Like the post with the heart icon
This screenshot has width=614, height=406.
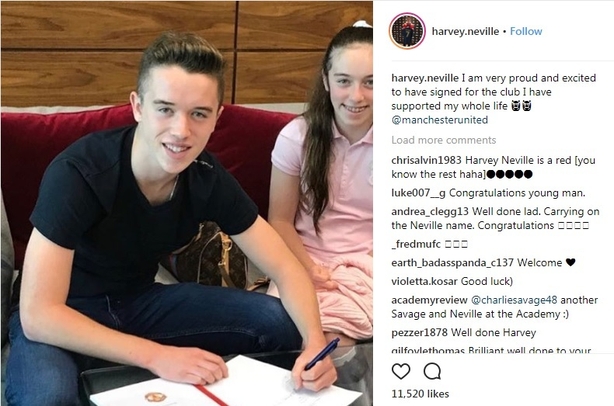[x=401, y=371]
